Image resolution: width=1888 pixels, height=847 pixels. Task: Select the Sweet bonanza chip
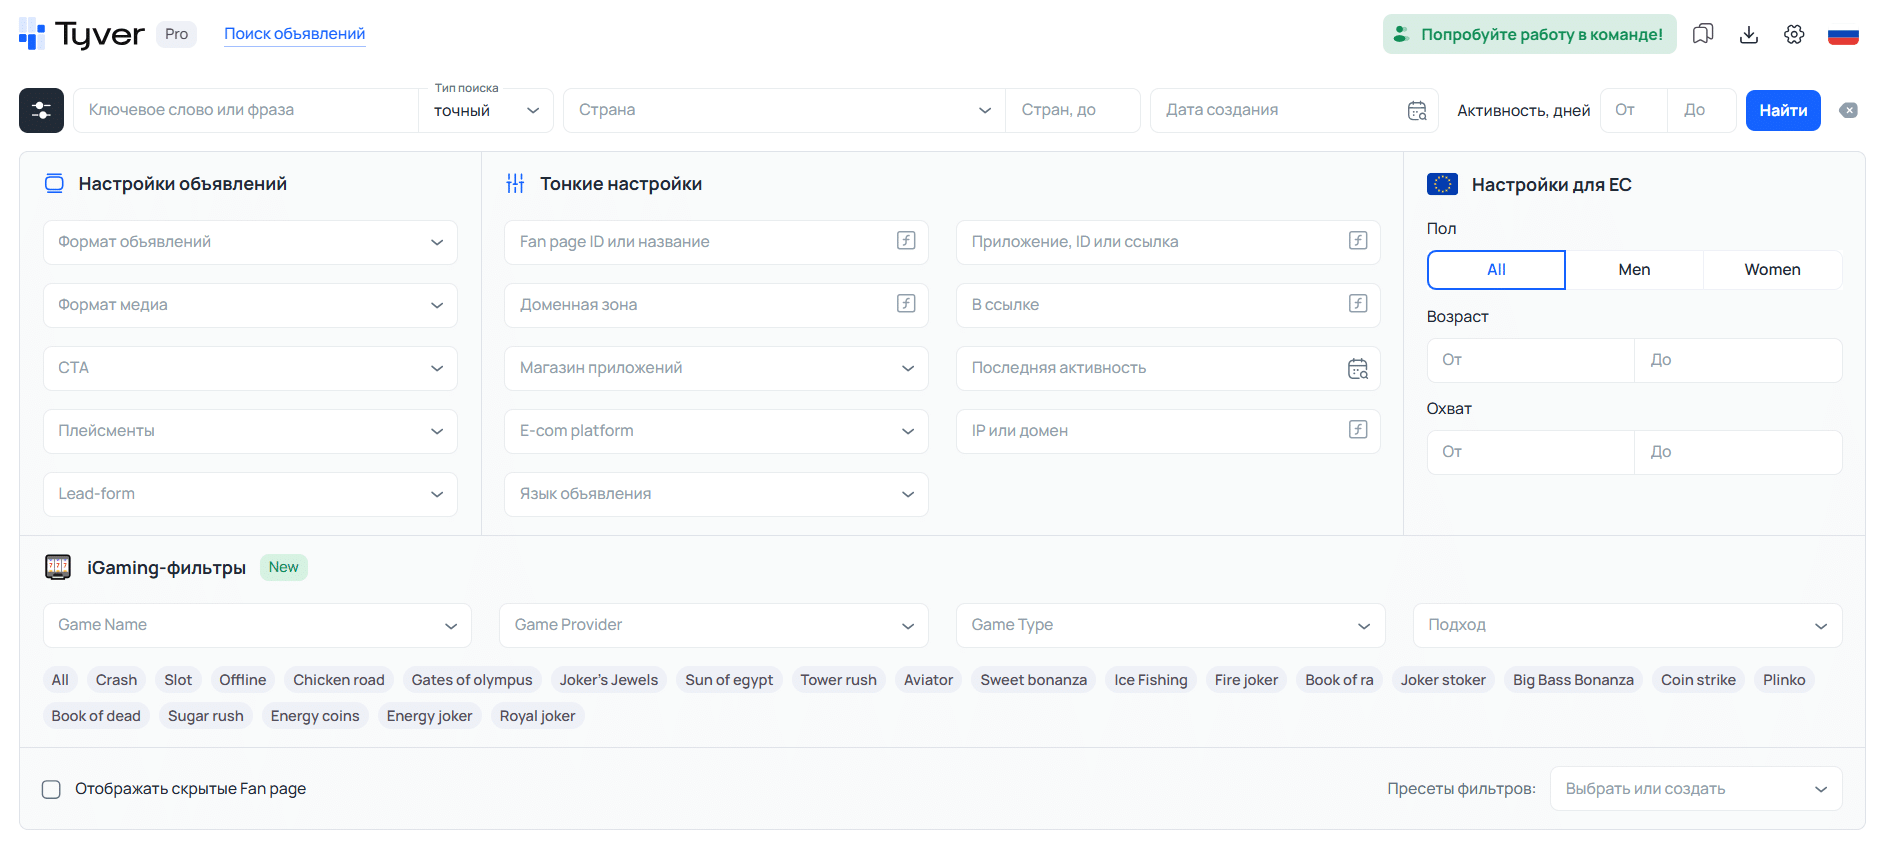(1033, 680)
